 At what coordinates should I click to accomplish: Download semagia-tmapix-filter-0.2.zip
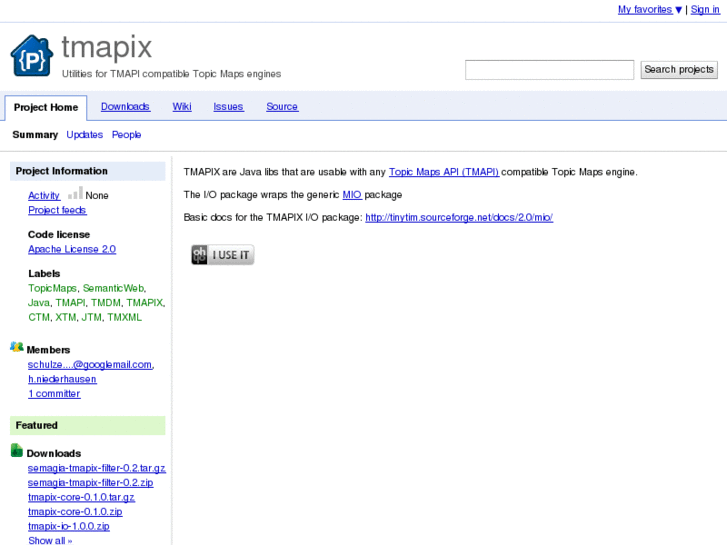pyautogui.click(x=90, y=482)
